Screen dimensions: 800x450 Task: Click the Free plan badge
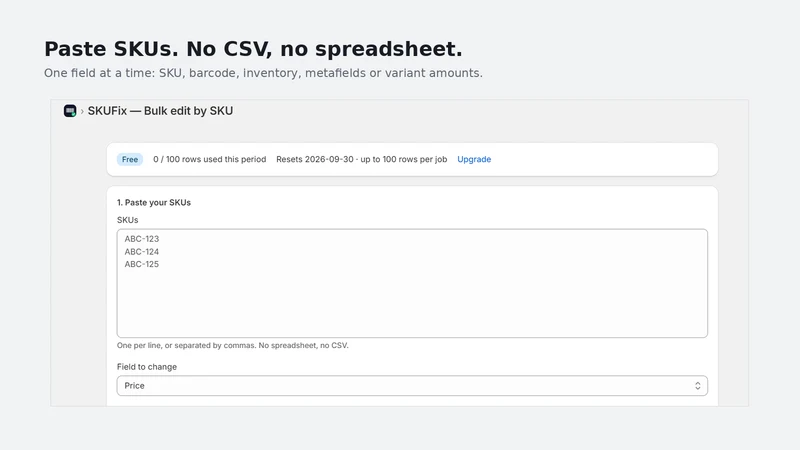[130, 159]
